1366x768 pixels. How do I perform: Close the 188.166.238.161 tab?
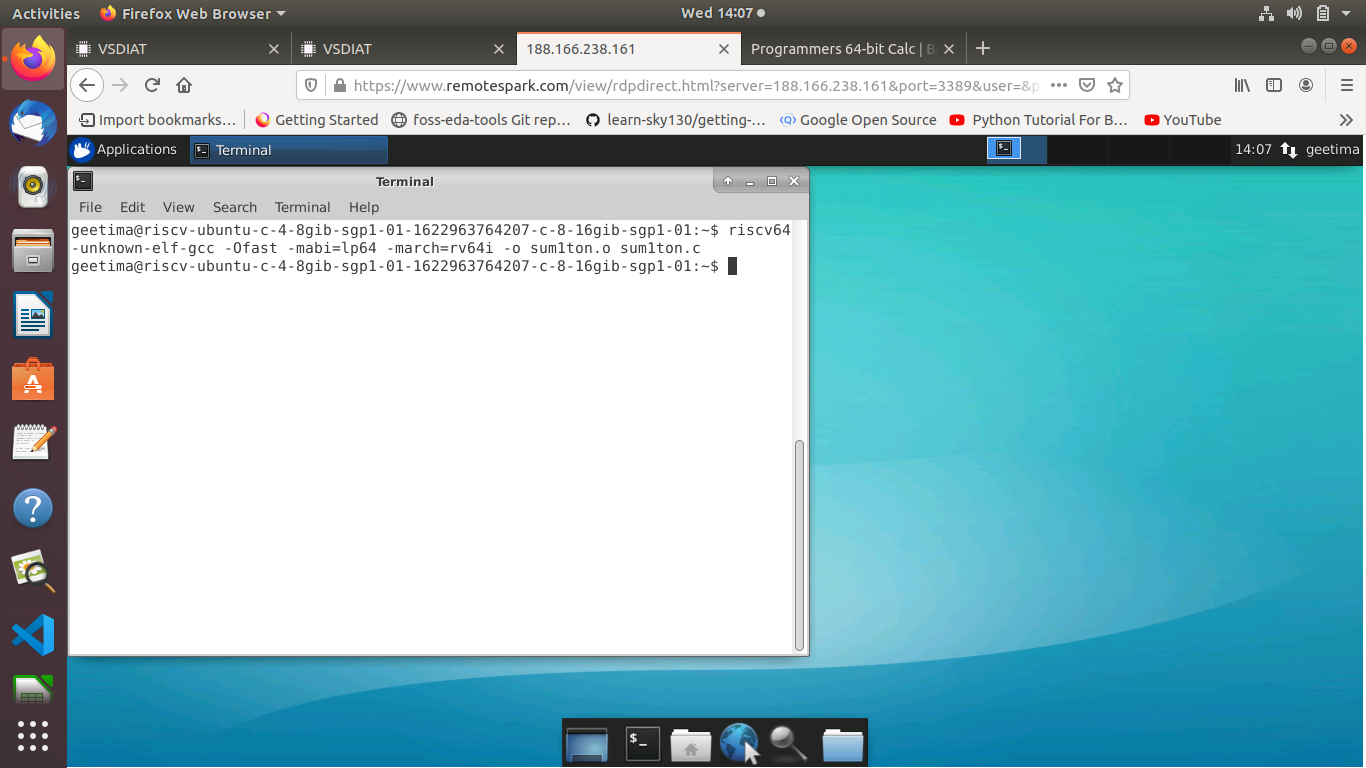point(724,49)
